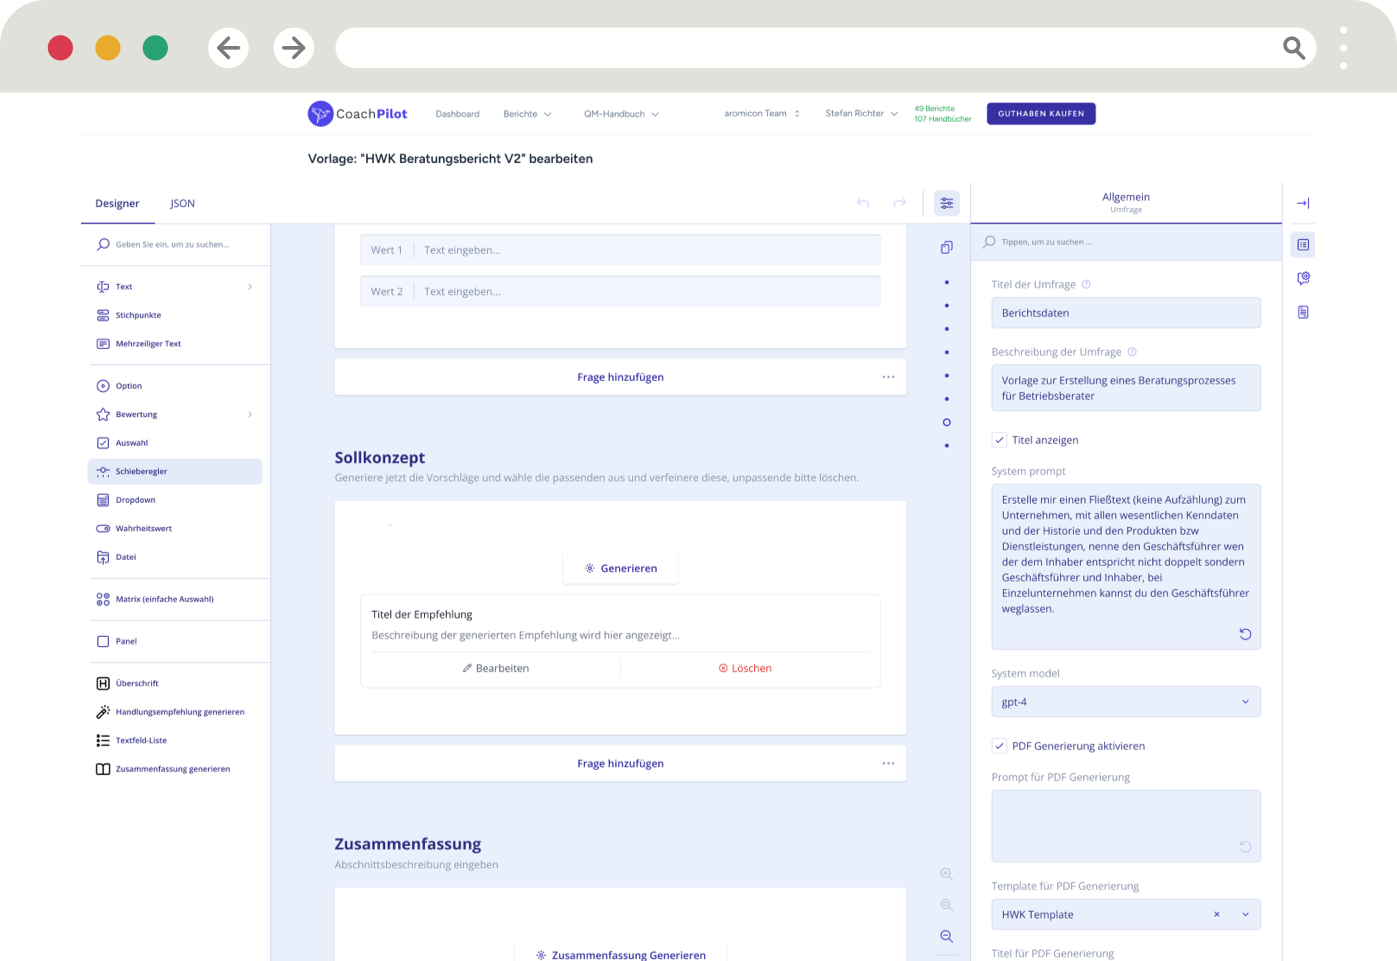Click help icon beside Beschreibung der Umfrage
This screenshot has width=1397, height=961.
[1132, 352]
